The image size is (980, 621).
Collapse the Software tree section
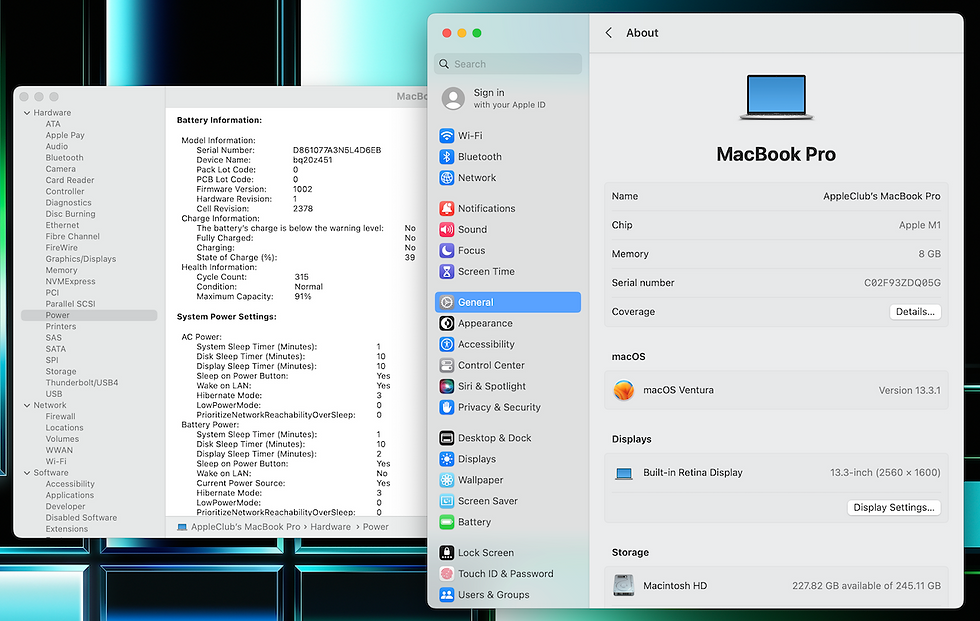tap(27, 473)
